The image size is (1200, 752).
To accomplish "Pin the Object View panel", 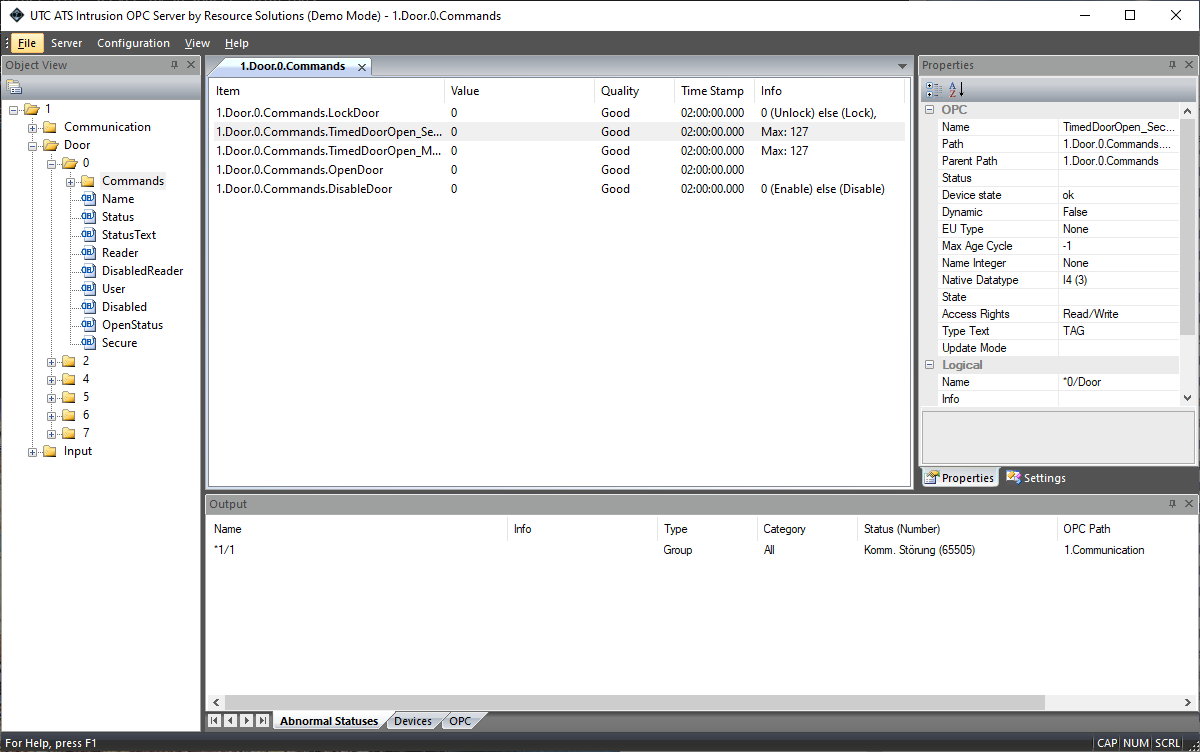I will point(175,65).
